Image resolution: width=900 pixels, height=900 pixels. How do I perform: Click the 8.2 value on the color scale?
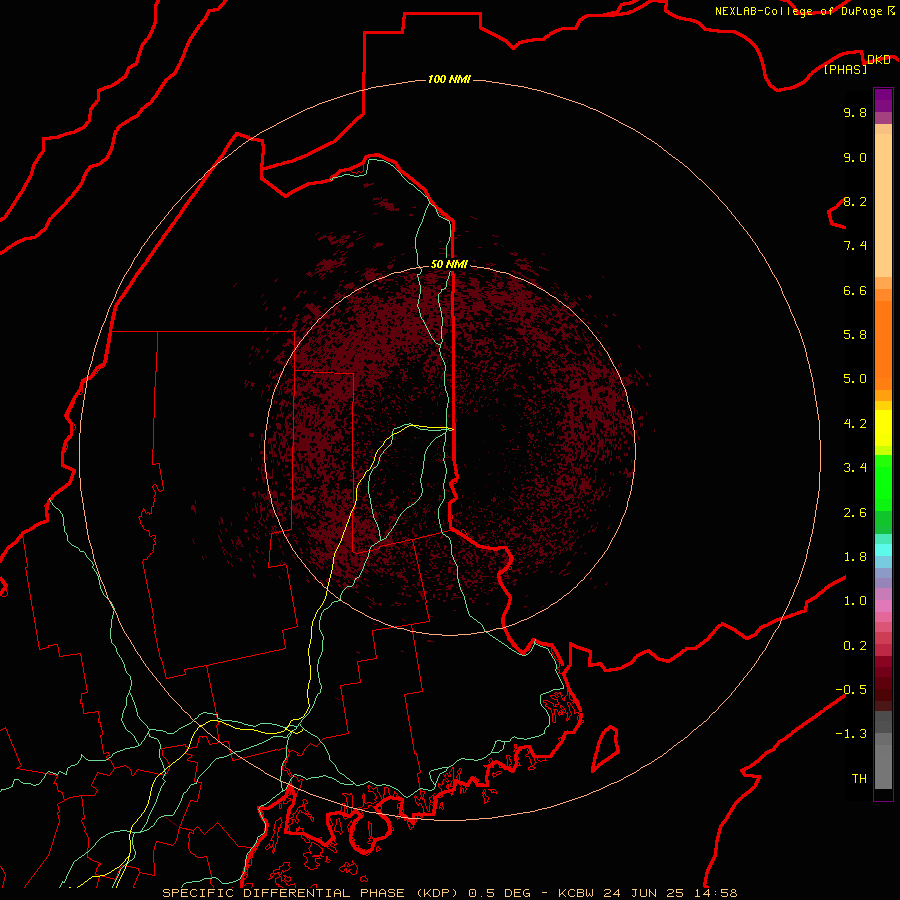point(855,201)
